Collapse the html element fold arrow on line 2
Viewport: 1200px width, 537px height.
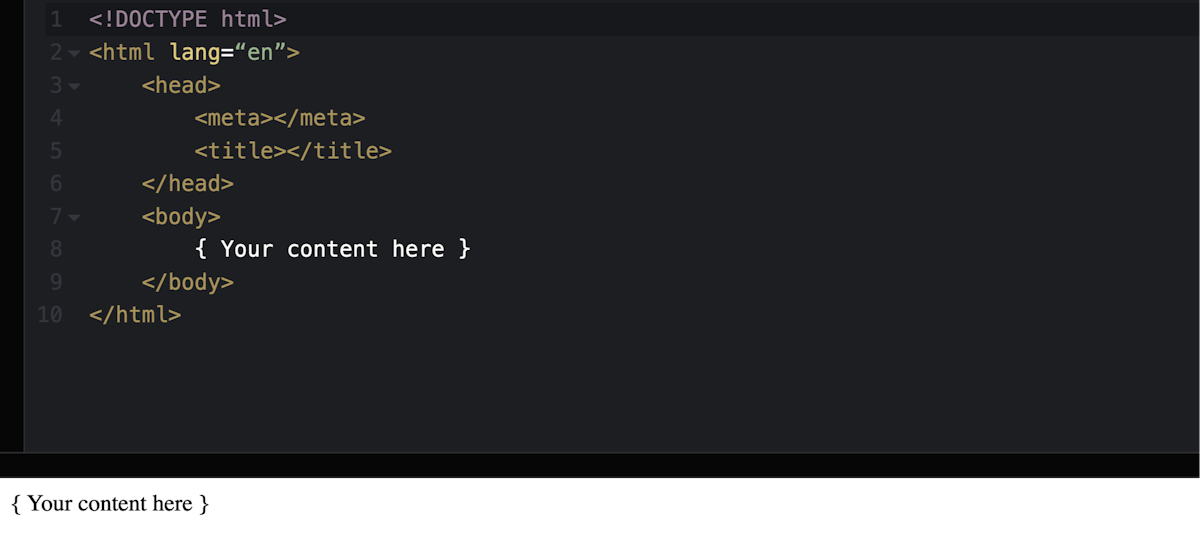(x=74, y=53)
